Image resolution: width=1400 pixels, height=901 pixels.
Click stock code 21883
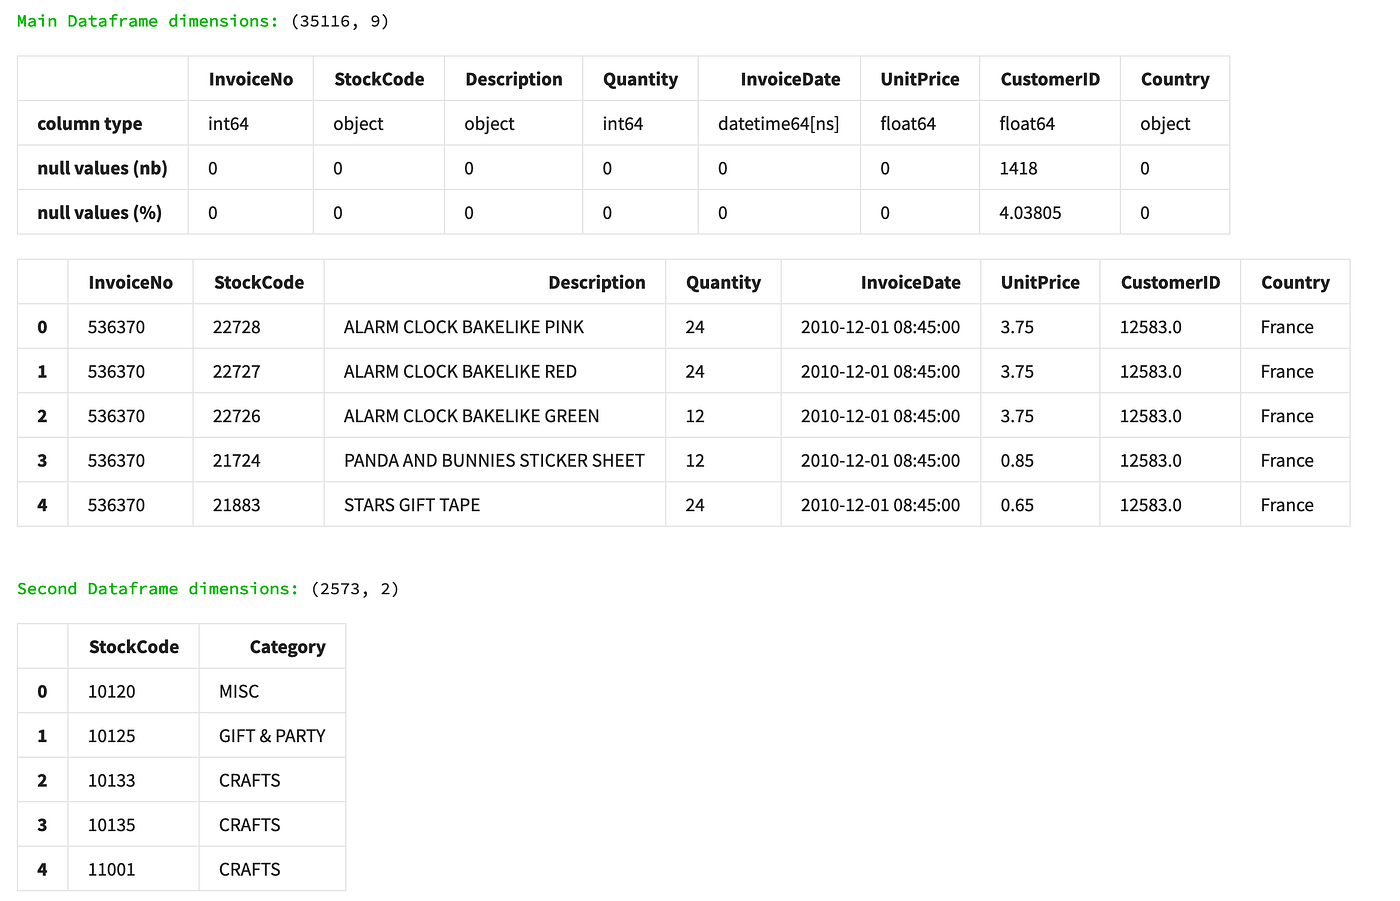click(237, 505)
